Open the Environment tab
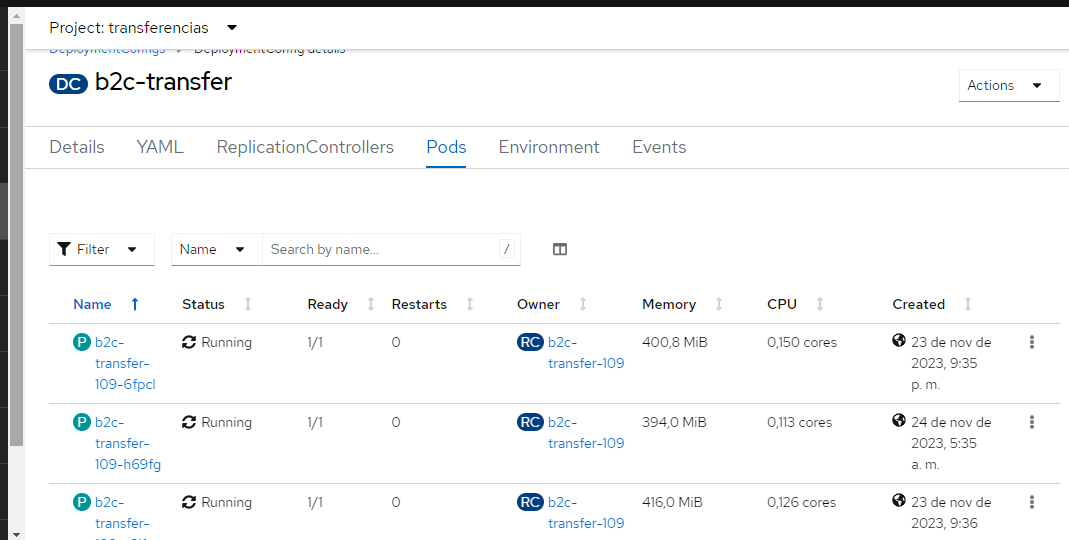Screen dimensions: 1069x540 click(549, 147)
